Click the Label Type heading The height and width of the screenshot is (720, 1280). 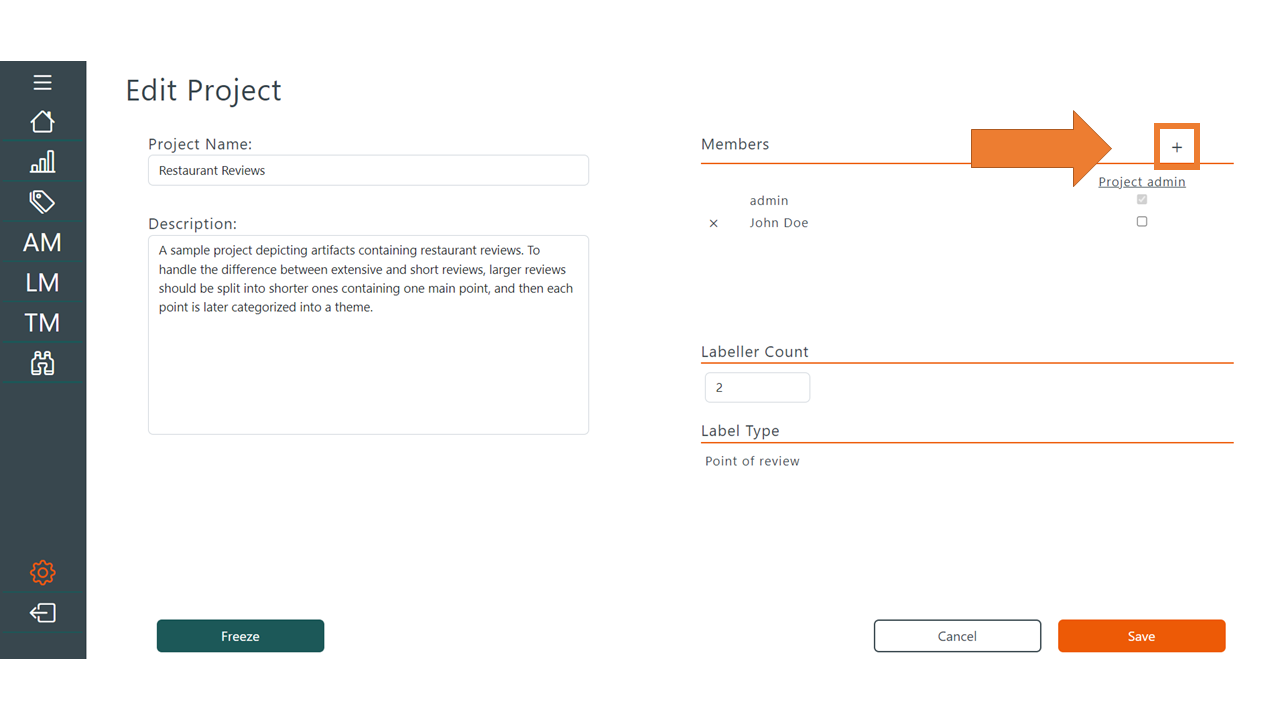pyautogui.click(x=740, y=431)
